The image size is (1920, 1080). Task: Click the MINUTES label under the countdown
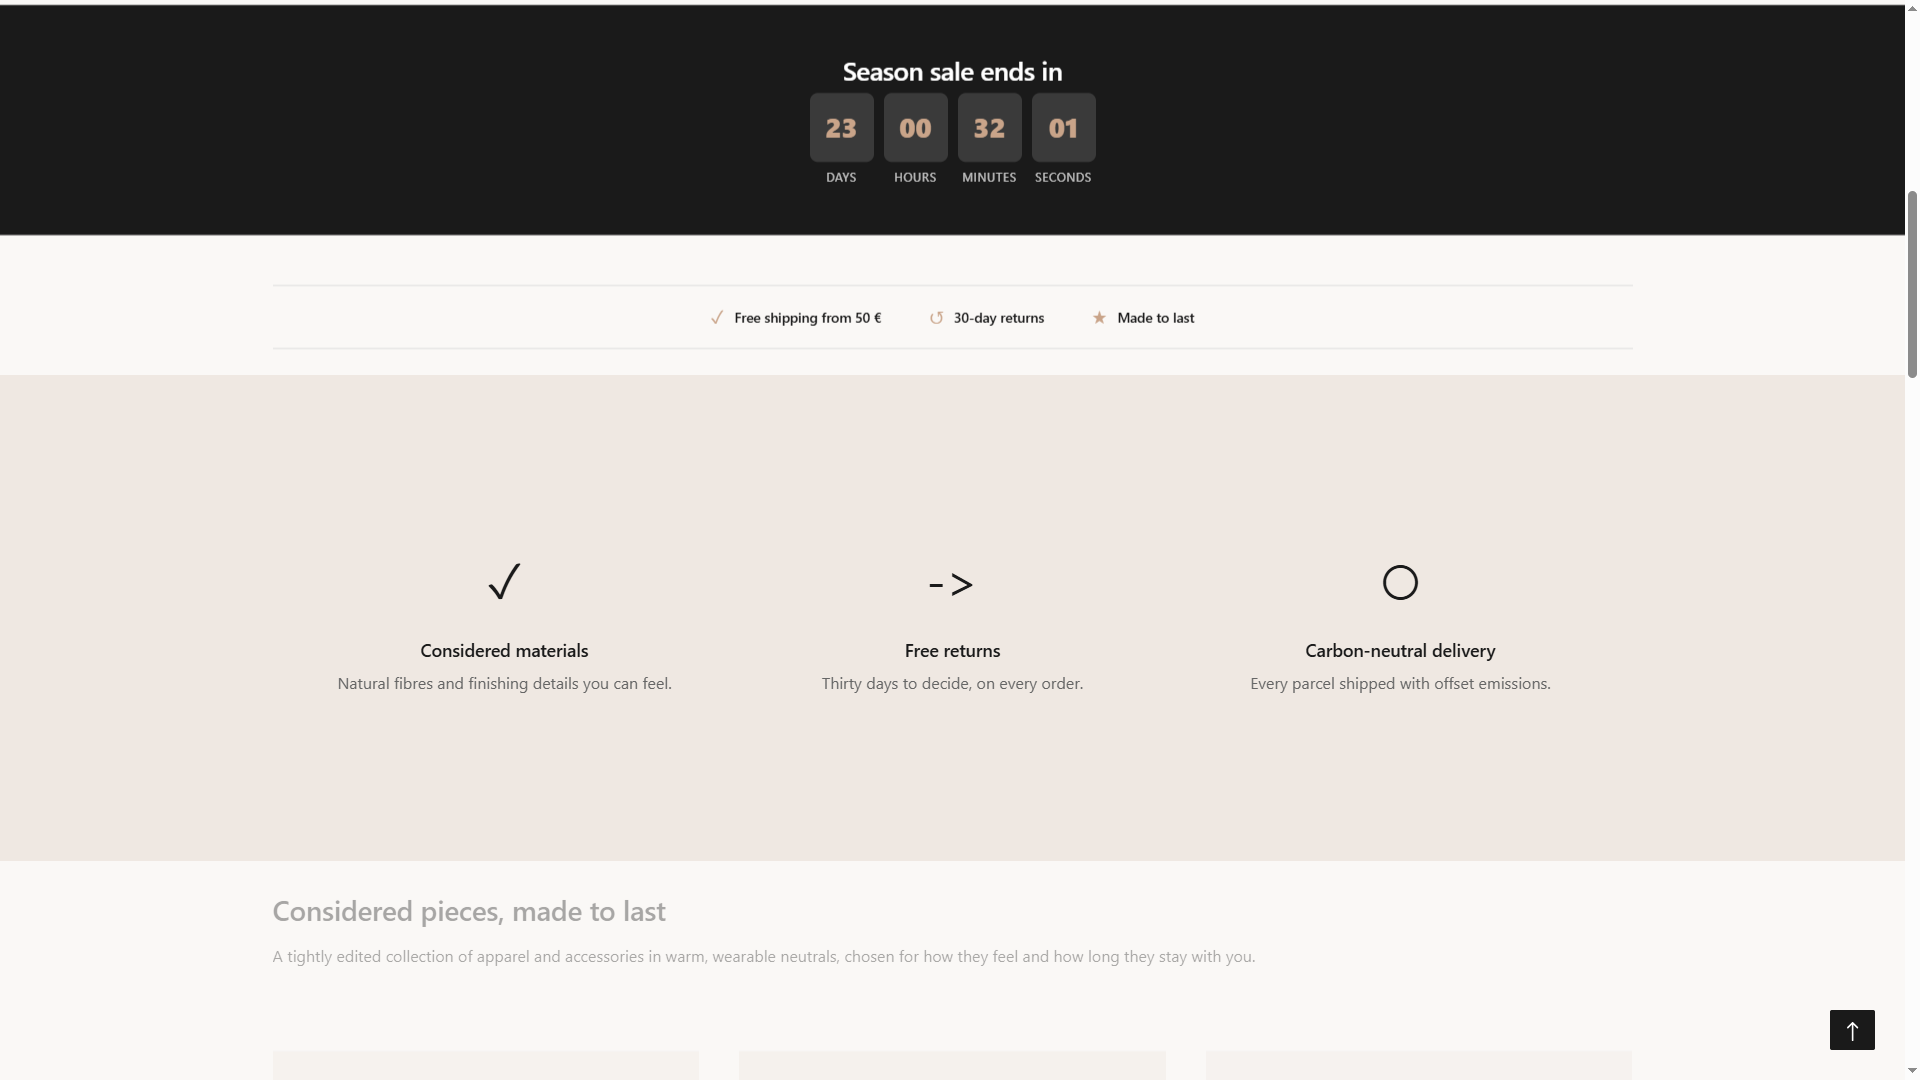[x=989, y=177]
